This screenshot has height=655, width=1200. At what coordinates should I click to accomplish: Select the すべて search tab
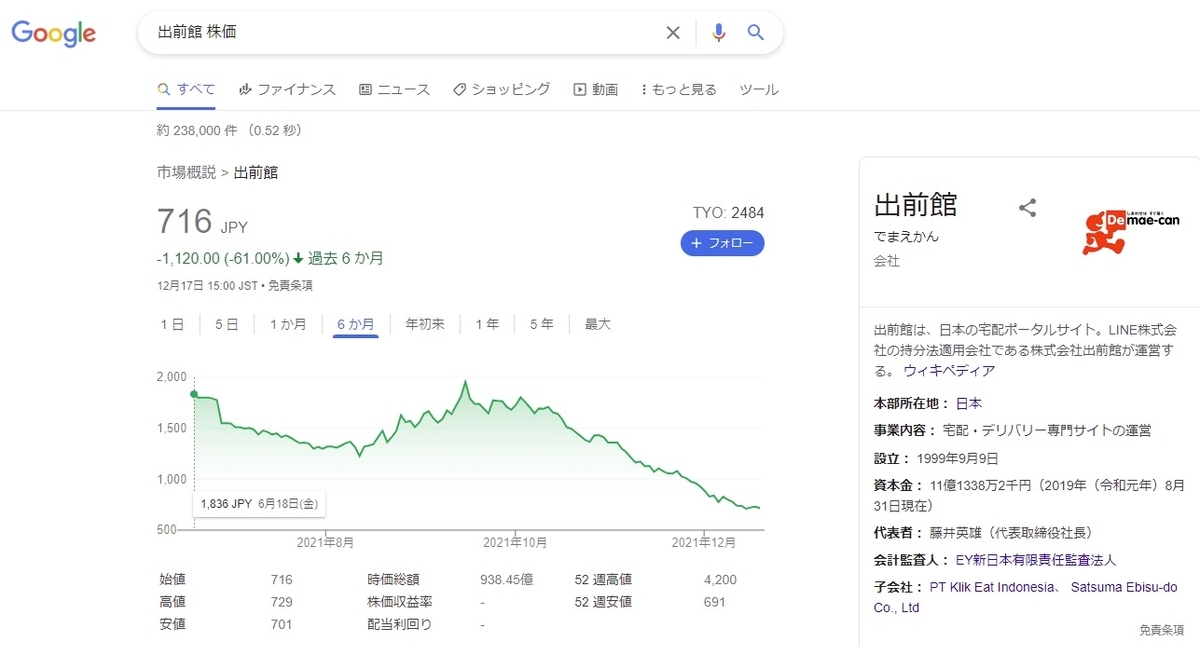click(x=186, y=89)
